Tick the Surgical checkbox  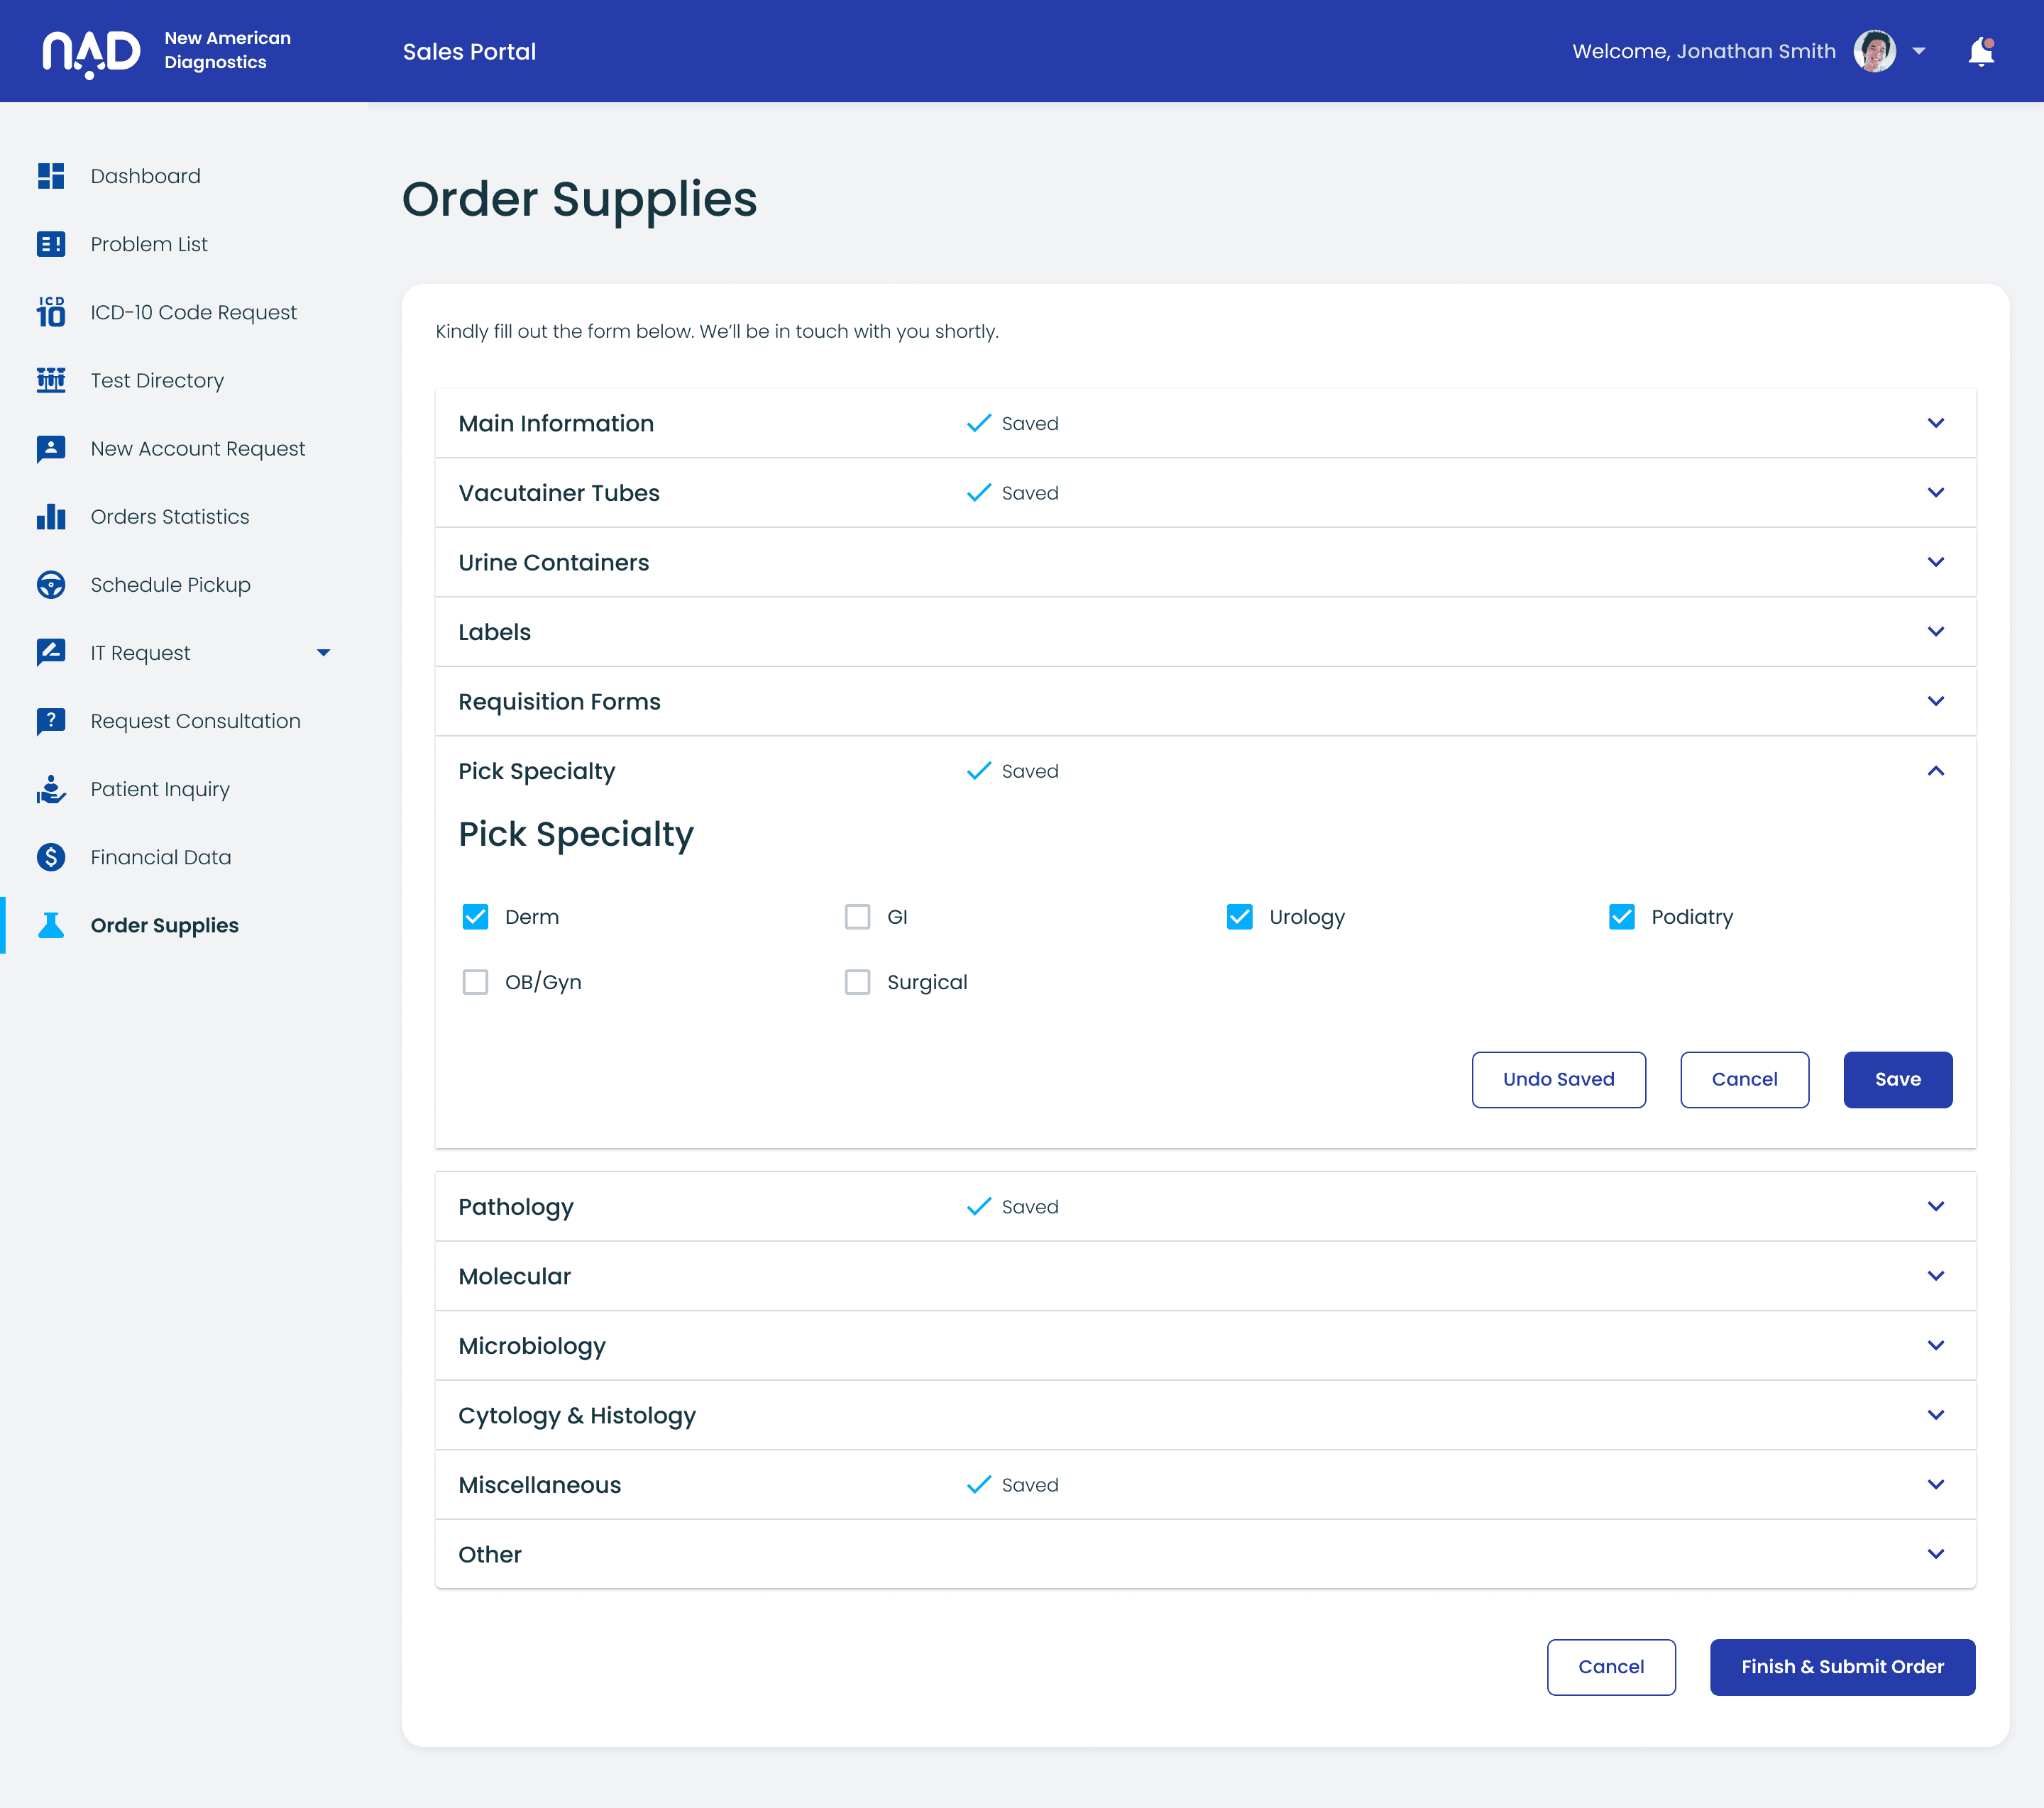click(x=857, y=982)
